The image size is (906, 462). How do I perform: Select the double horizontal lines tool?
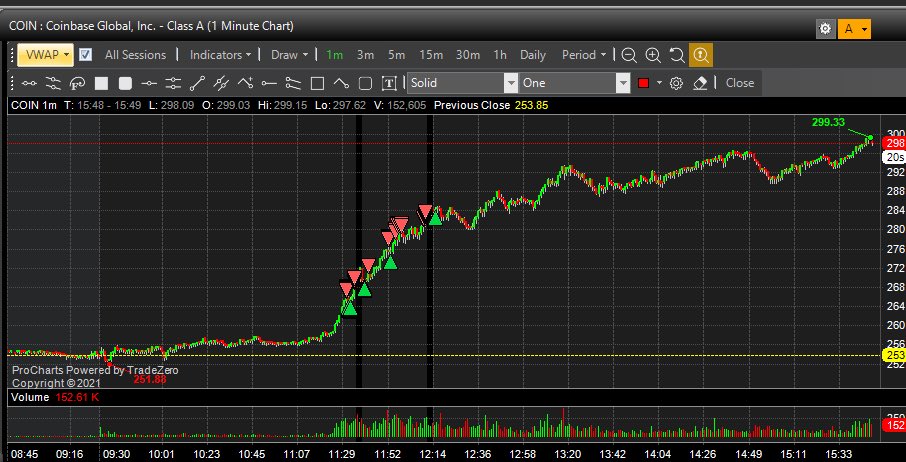(173, 83)
